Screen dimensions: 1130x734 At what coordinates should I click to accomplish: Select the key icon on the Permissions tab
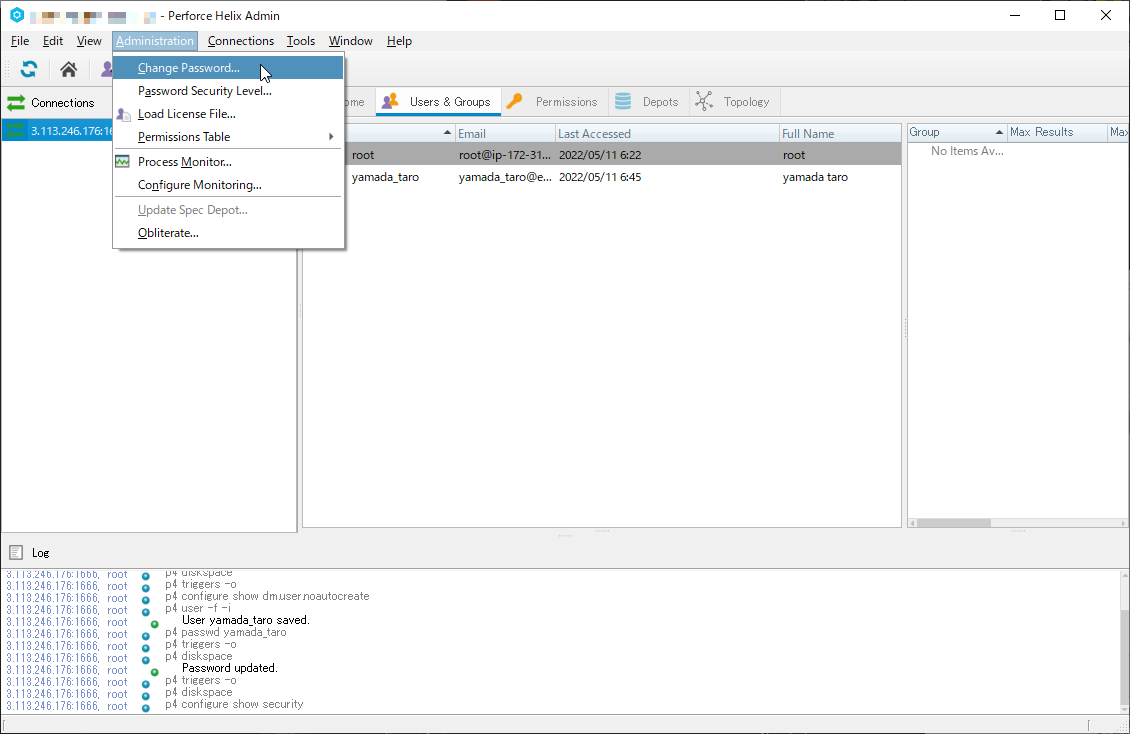[x=514, y=101]
